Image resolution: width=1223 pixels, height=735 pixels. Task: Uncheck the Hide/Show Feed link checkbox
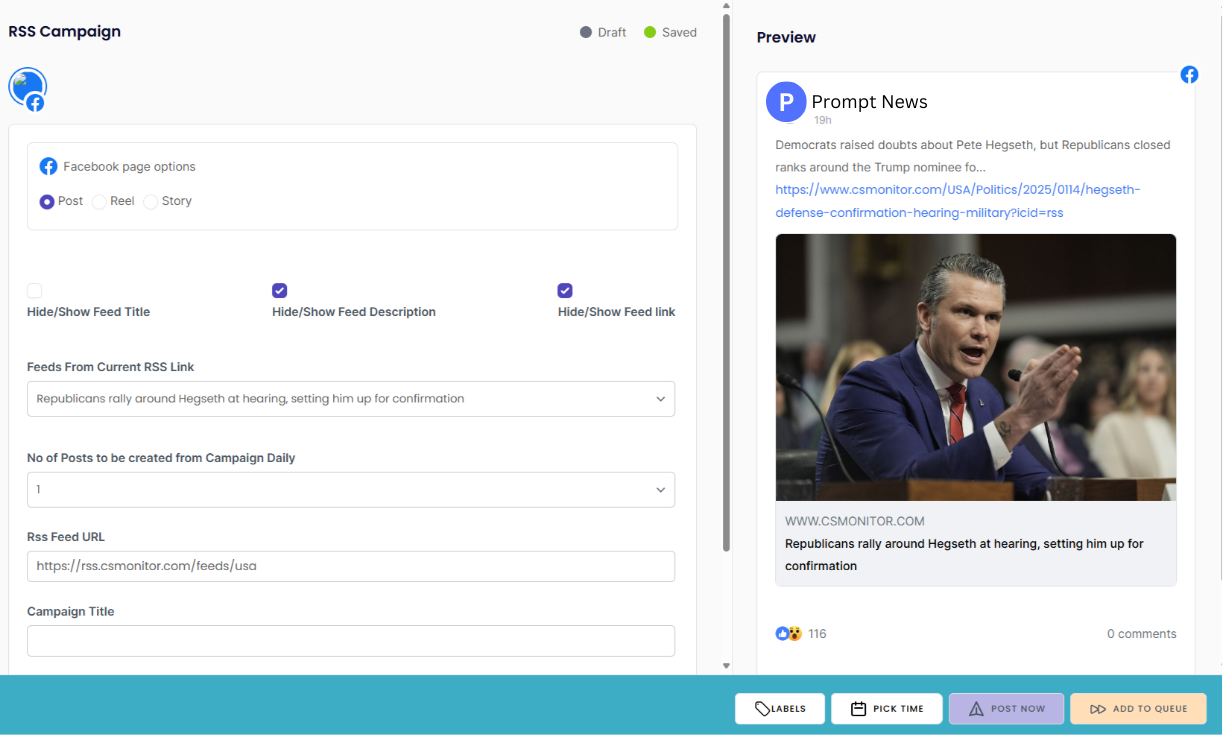point(565,291)
